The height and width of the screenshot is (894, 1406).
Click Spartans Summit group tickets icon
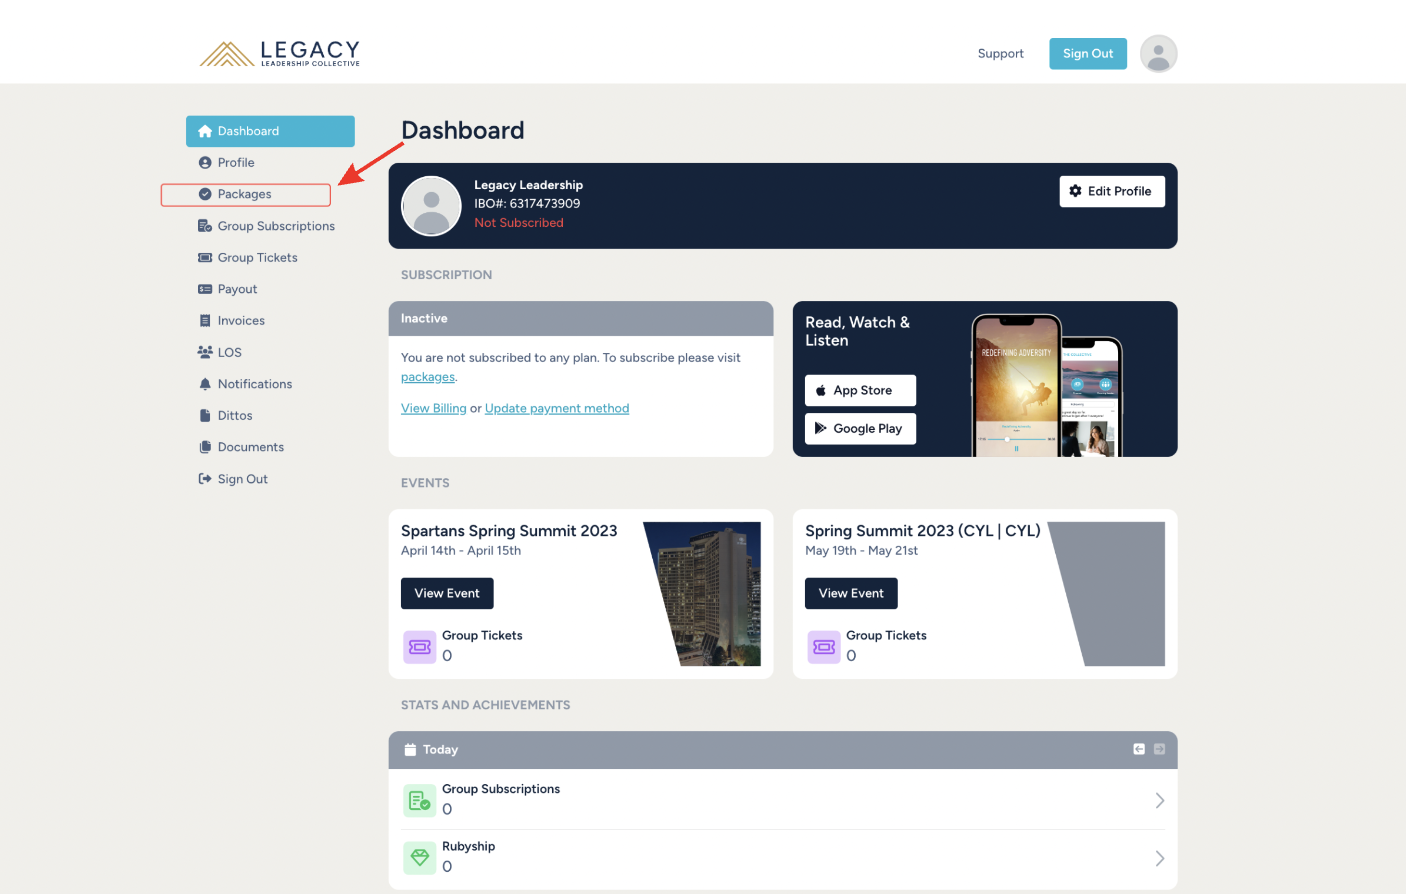click(x=419, y=647)
